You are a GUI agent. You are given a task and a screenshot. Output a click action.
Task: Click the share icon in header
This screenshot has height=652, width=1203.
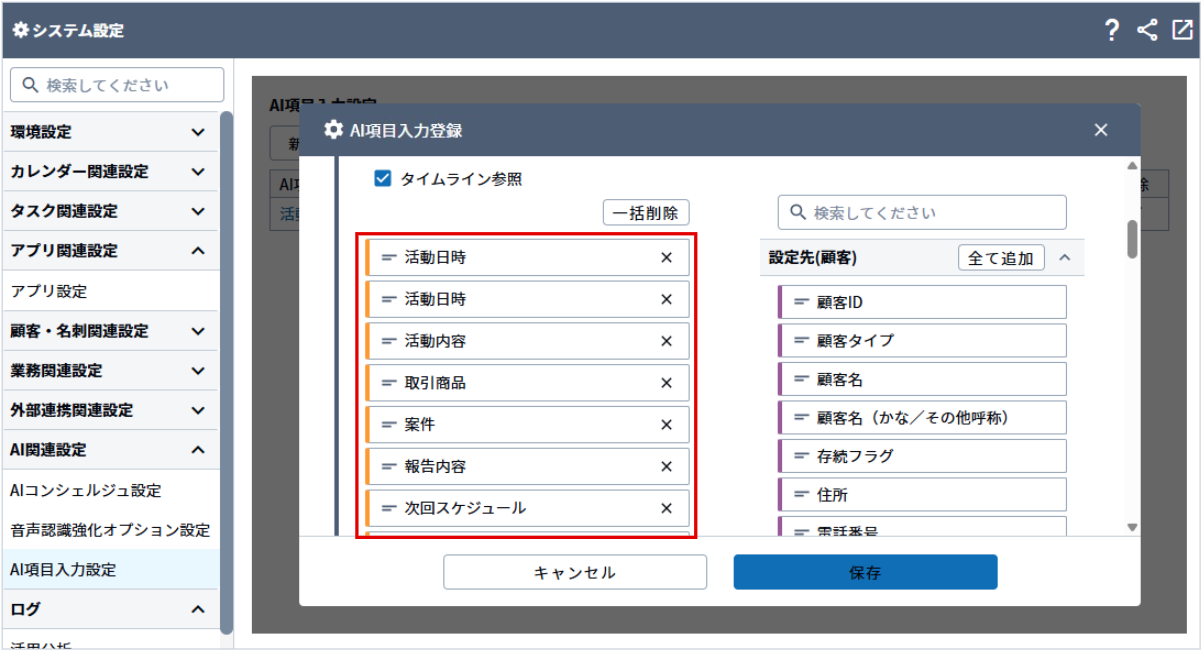(1147, 30)
